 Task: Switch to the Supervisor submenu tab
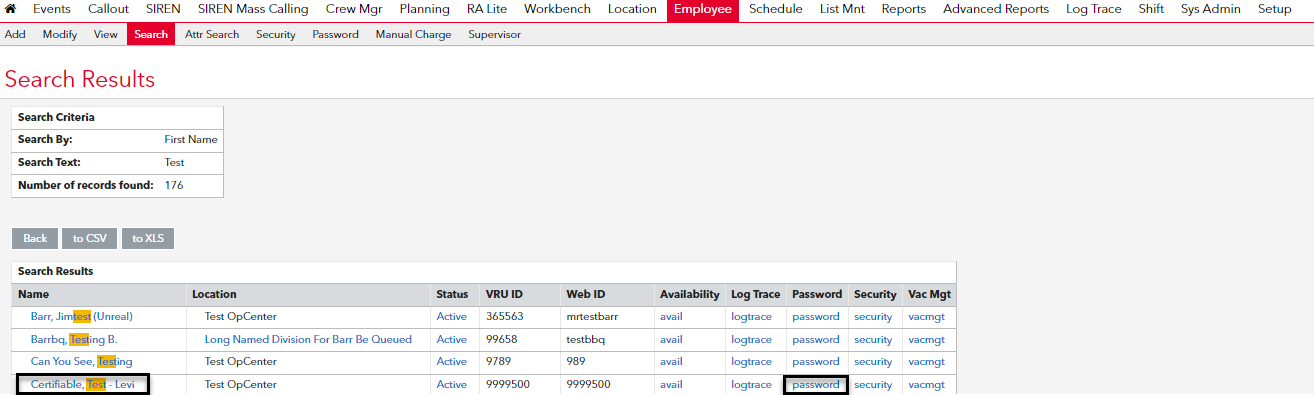coord(494,34)
